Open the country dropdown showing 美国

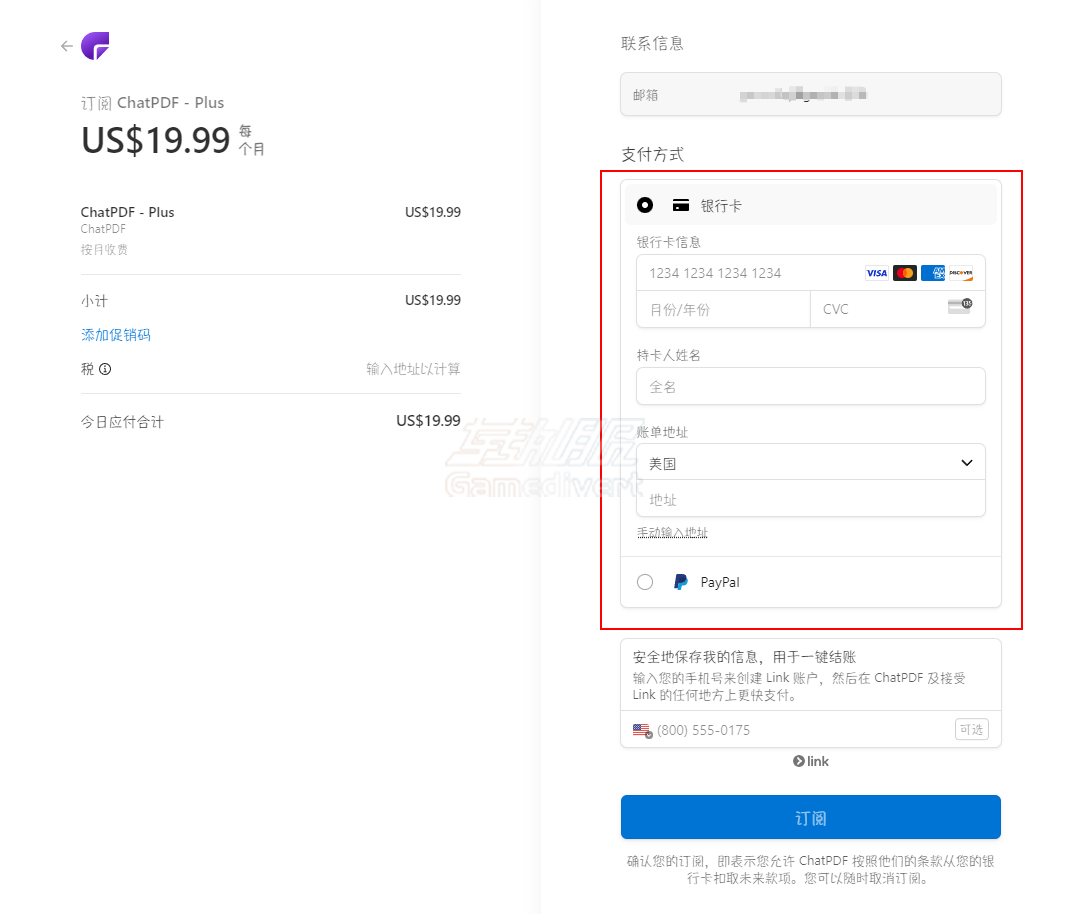[811, 462]
